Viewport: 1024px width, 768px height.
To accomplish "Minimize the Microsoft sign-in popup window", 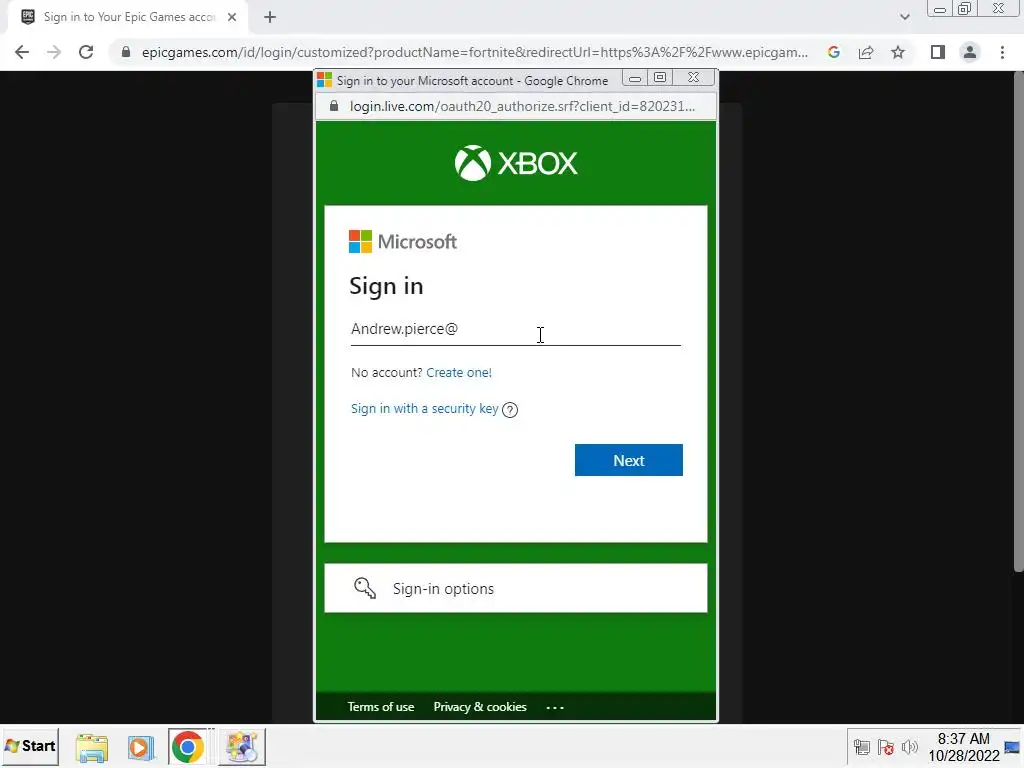I will point(635,78).
